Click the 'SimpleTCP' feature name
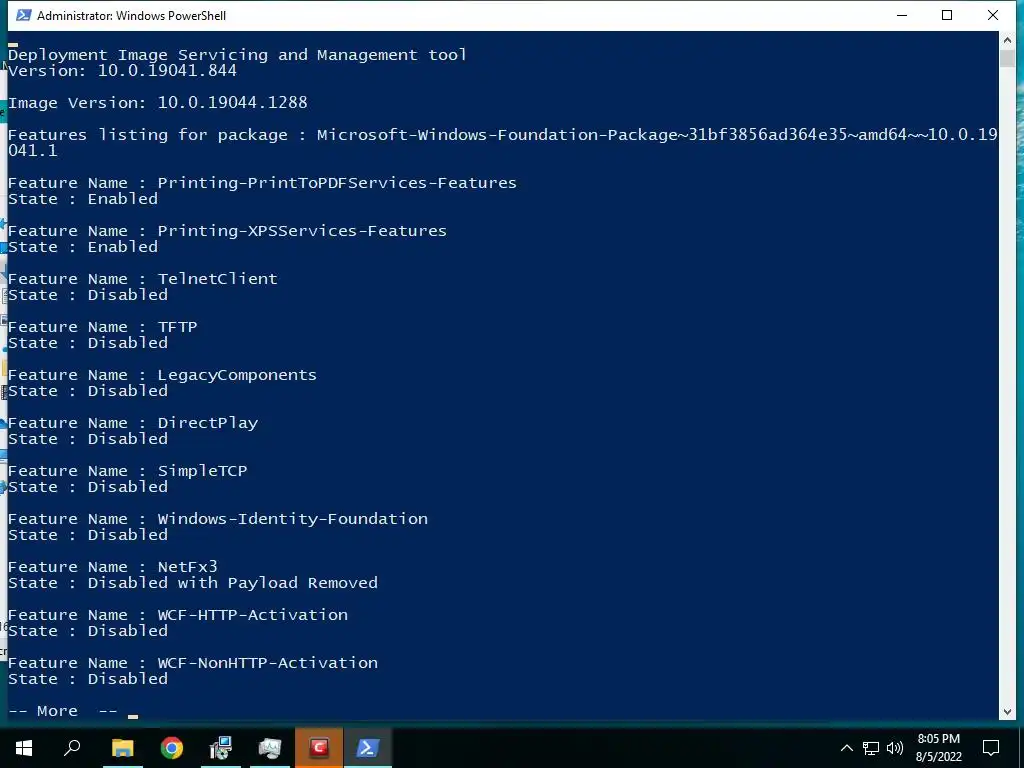The width and height of the screenshot is (1024, 768). 202,471
